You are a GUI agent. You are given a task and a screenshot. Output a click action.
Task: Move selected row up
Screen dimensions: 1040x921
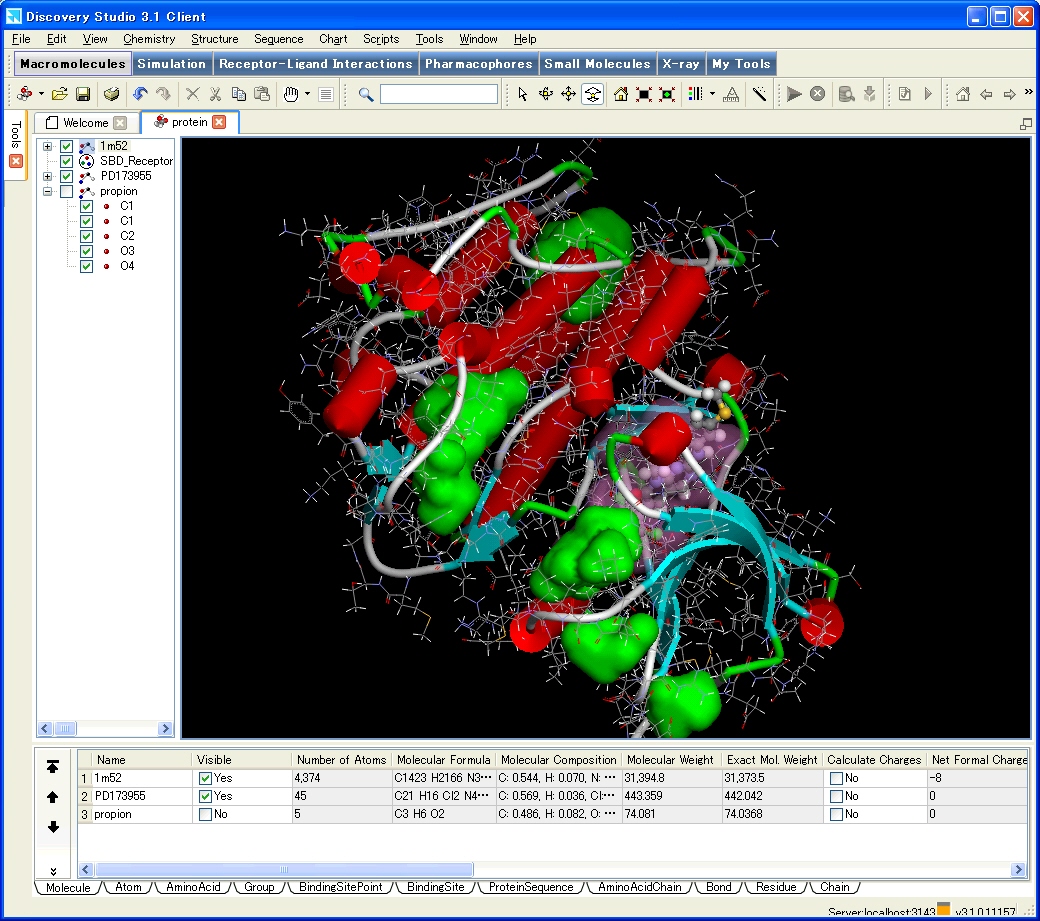point(53,796)
